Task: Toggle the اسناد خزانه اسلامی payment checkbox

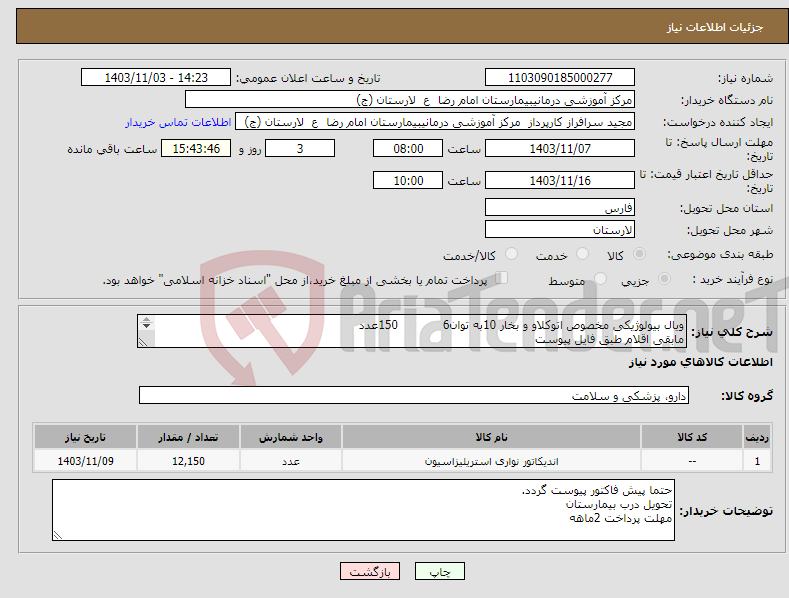Action: [x=502, y=278]
